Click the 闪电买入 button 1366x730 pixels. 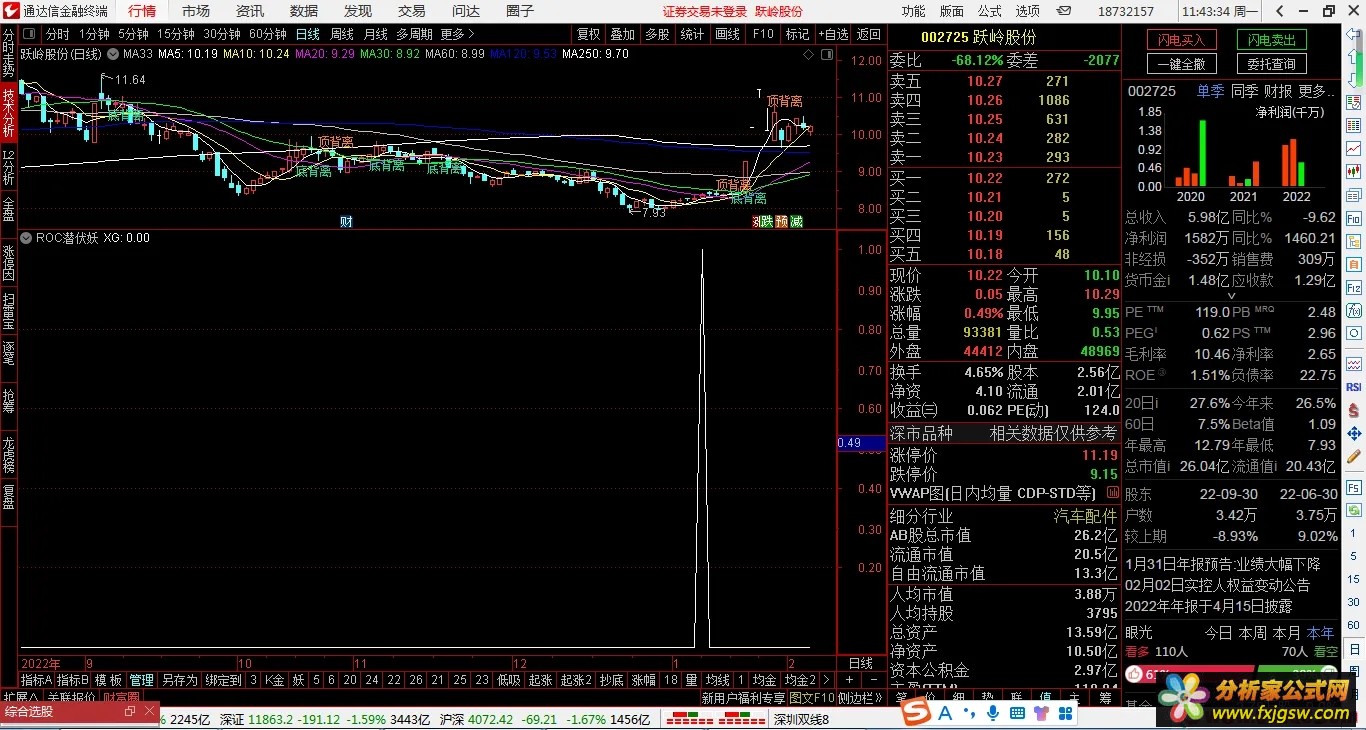(1181, 40)
